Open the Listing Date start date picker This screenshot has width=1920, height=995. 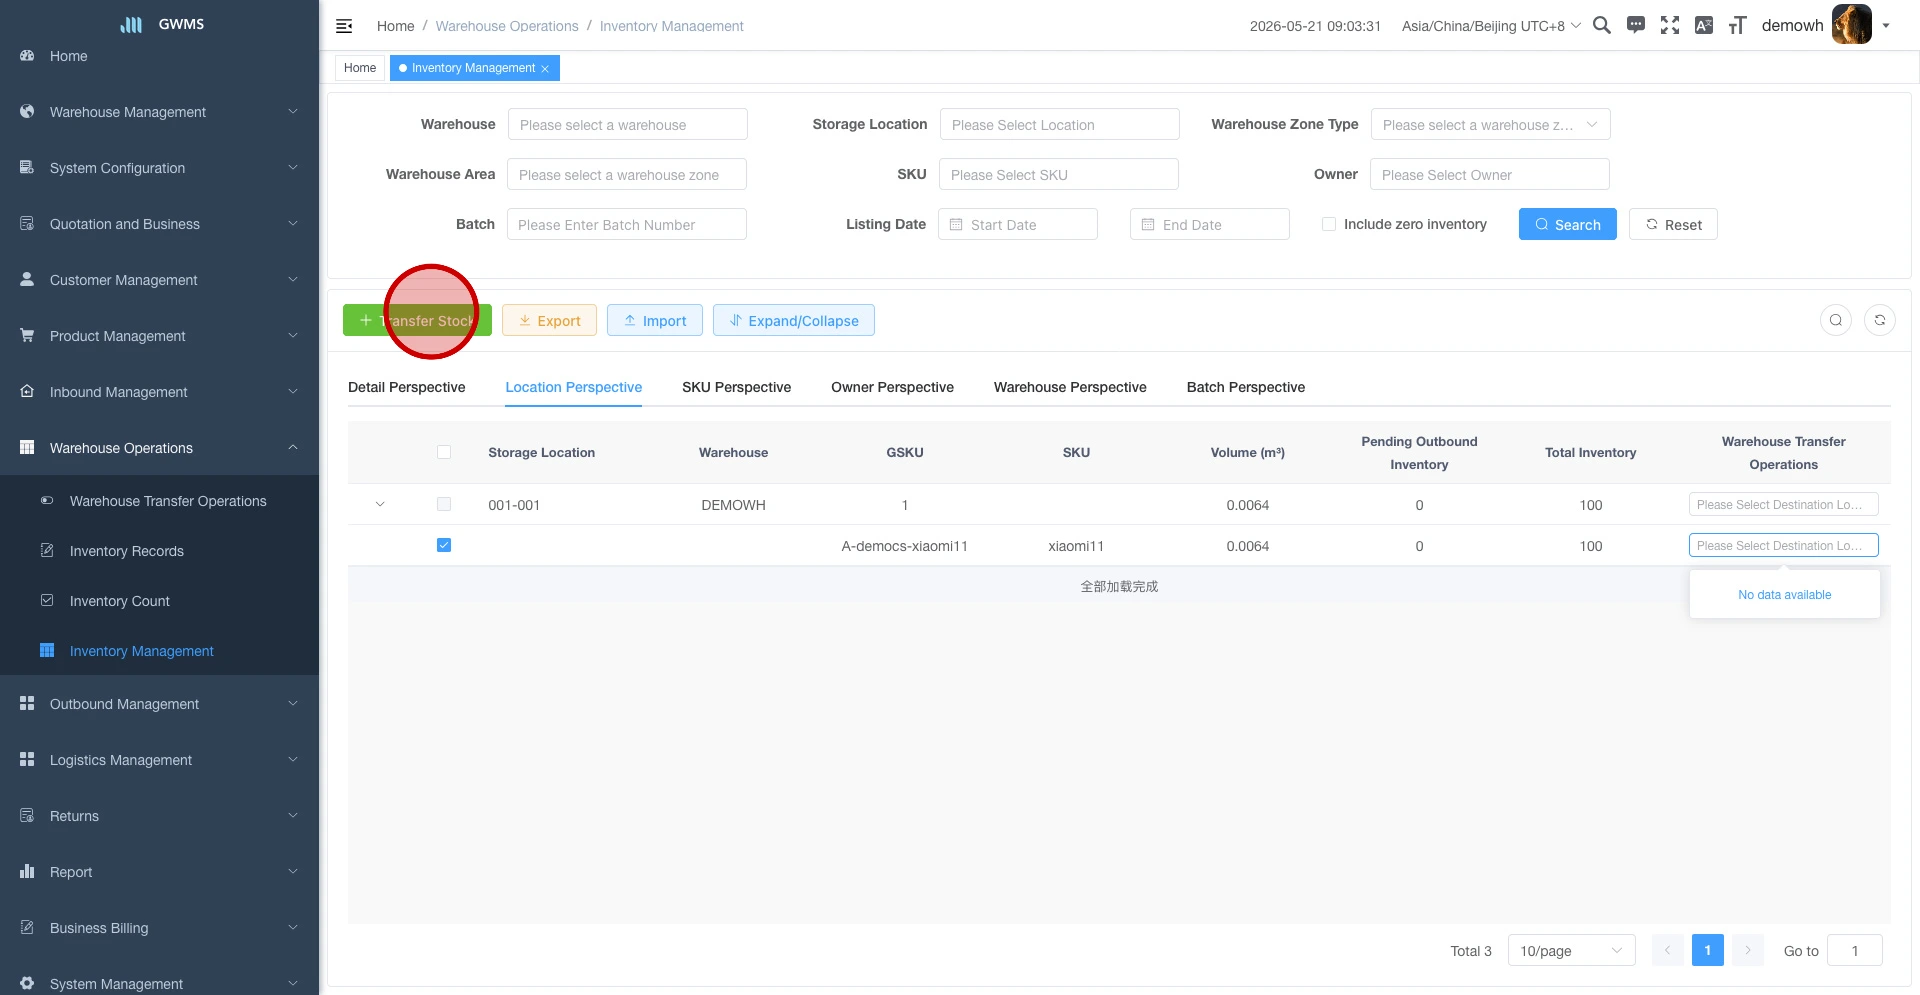[x=1018, y=224]
